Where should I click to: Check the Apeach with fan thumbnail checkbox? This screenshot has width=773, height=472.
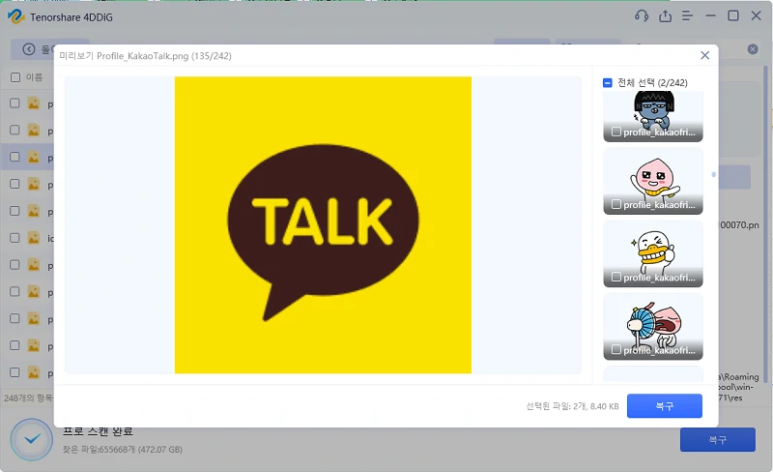616,349
